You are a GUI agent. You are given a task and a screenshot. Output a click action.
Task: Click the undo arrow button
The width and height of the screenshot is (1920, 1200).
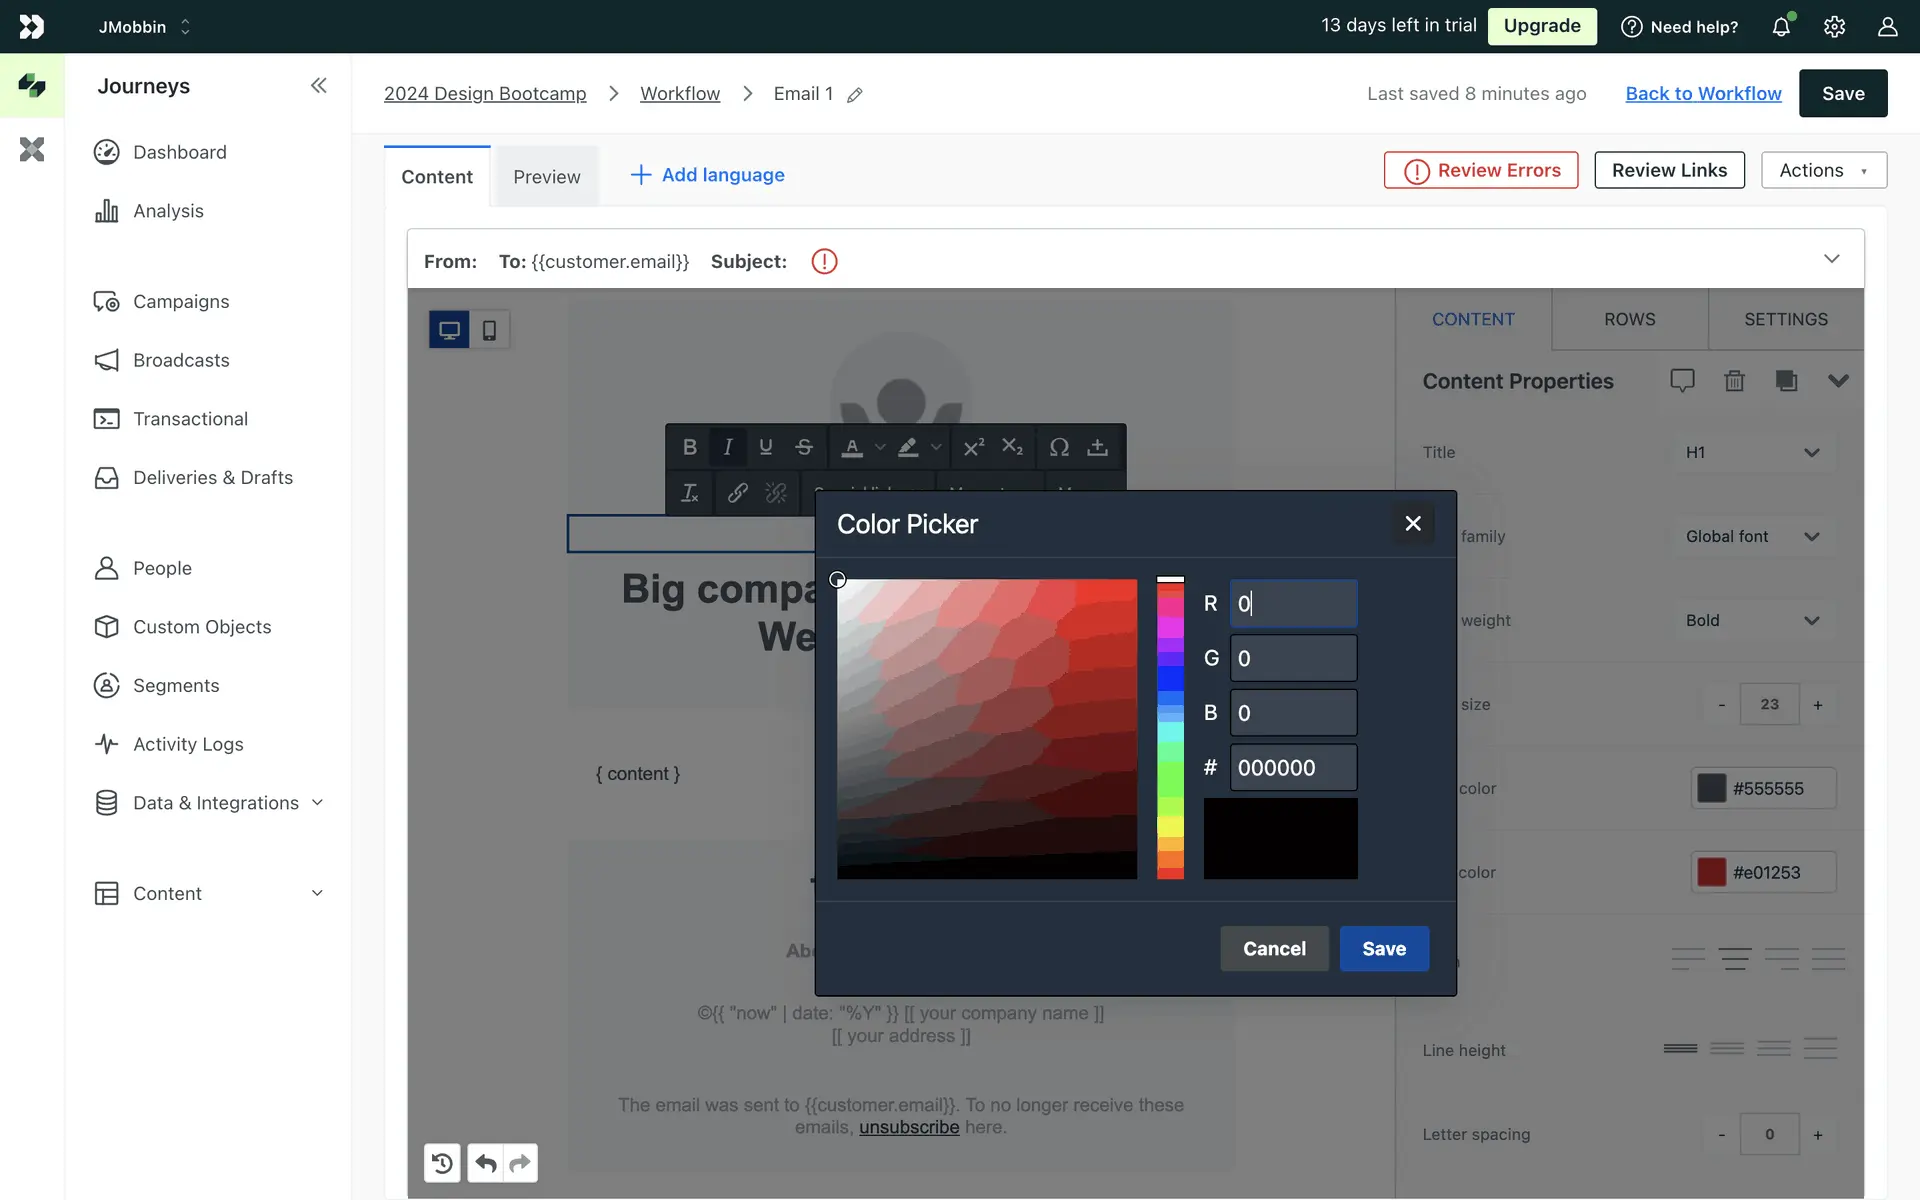click(x=486, y=1163)
